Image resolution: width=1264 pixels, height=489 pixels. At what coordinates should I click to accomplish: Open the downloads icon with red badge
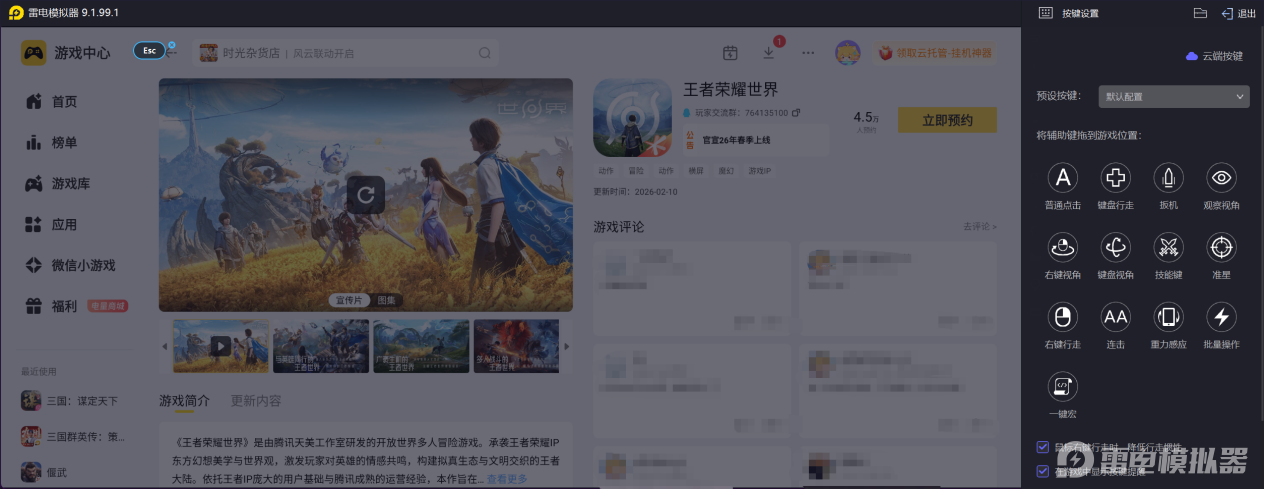769,52
